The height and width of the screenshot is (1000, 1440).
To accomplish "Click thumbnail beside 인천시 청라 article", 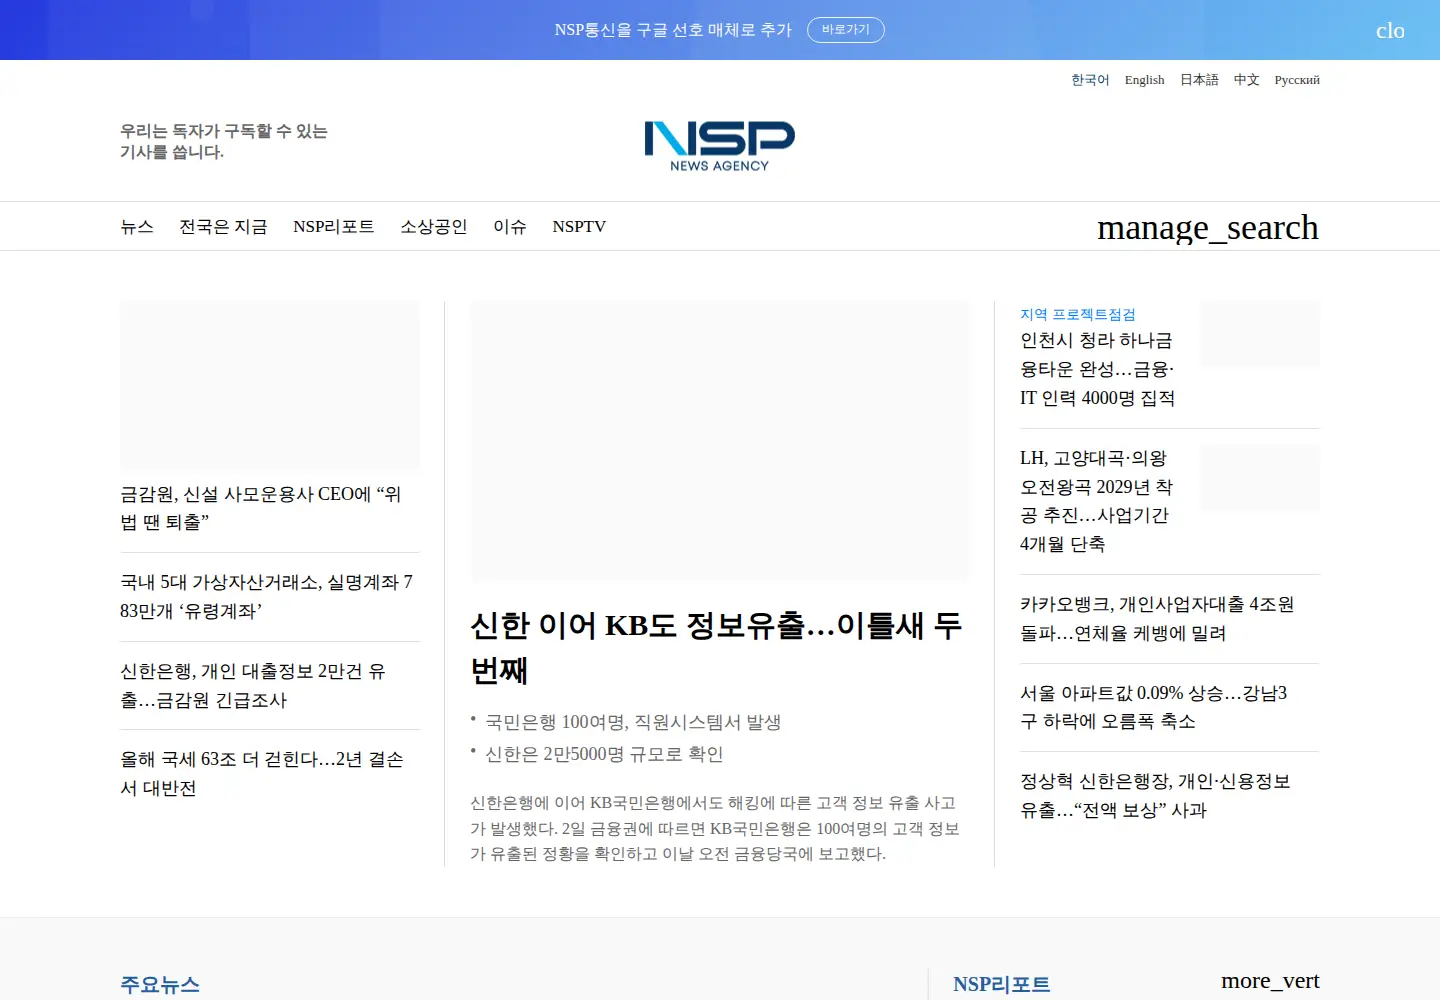I will [x=1260, y=334].
